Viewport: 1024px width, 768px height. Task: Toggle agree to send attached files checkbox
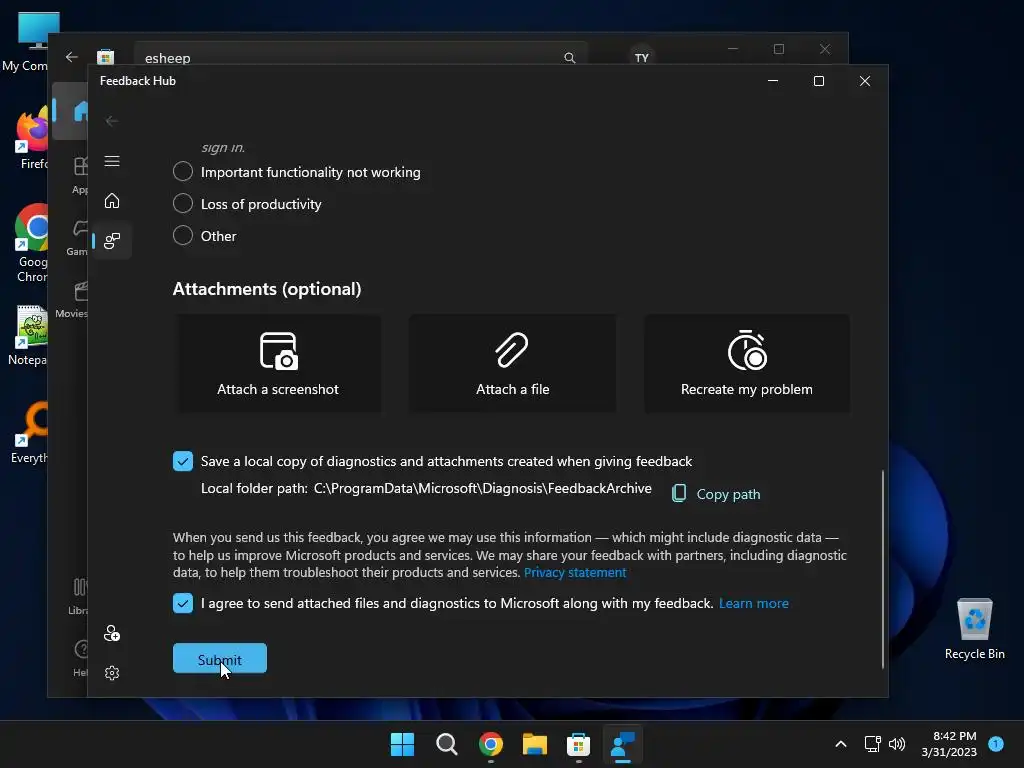point(183,603)
